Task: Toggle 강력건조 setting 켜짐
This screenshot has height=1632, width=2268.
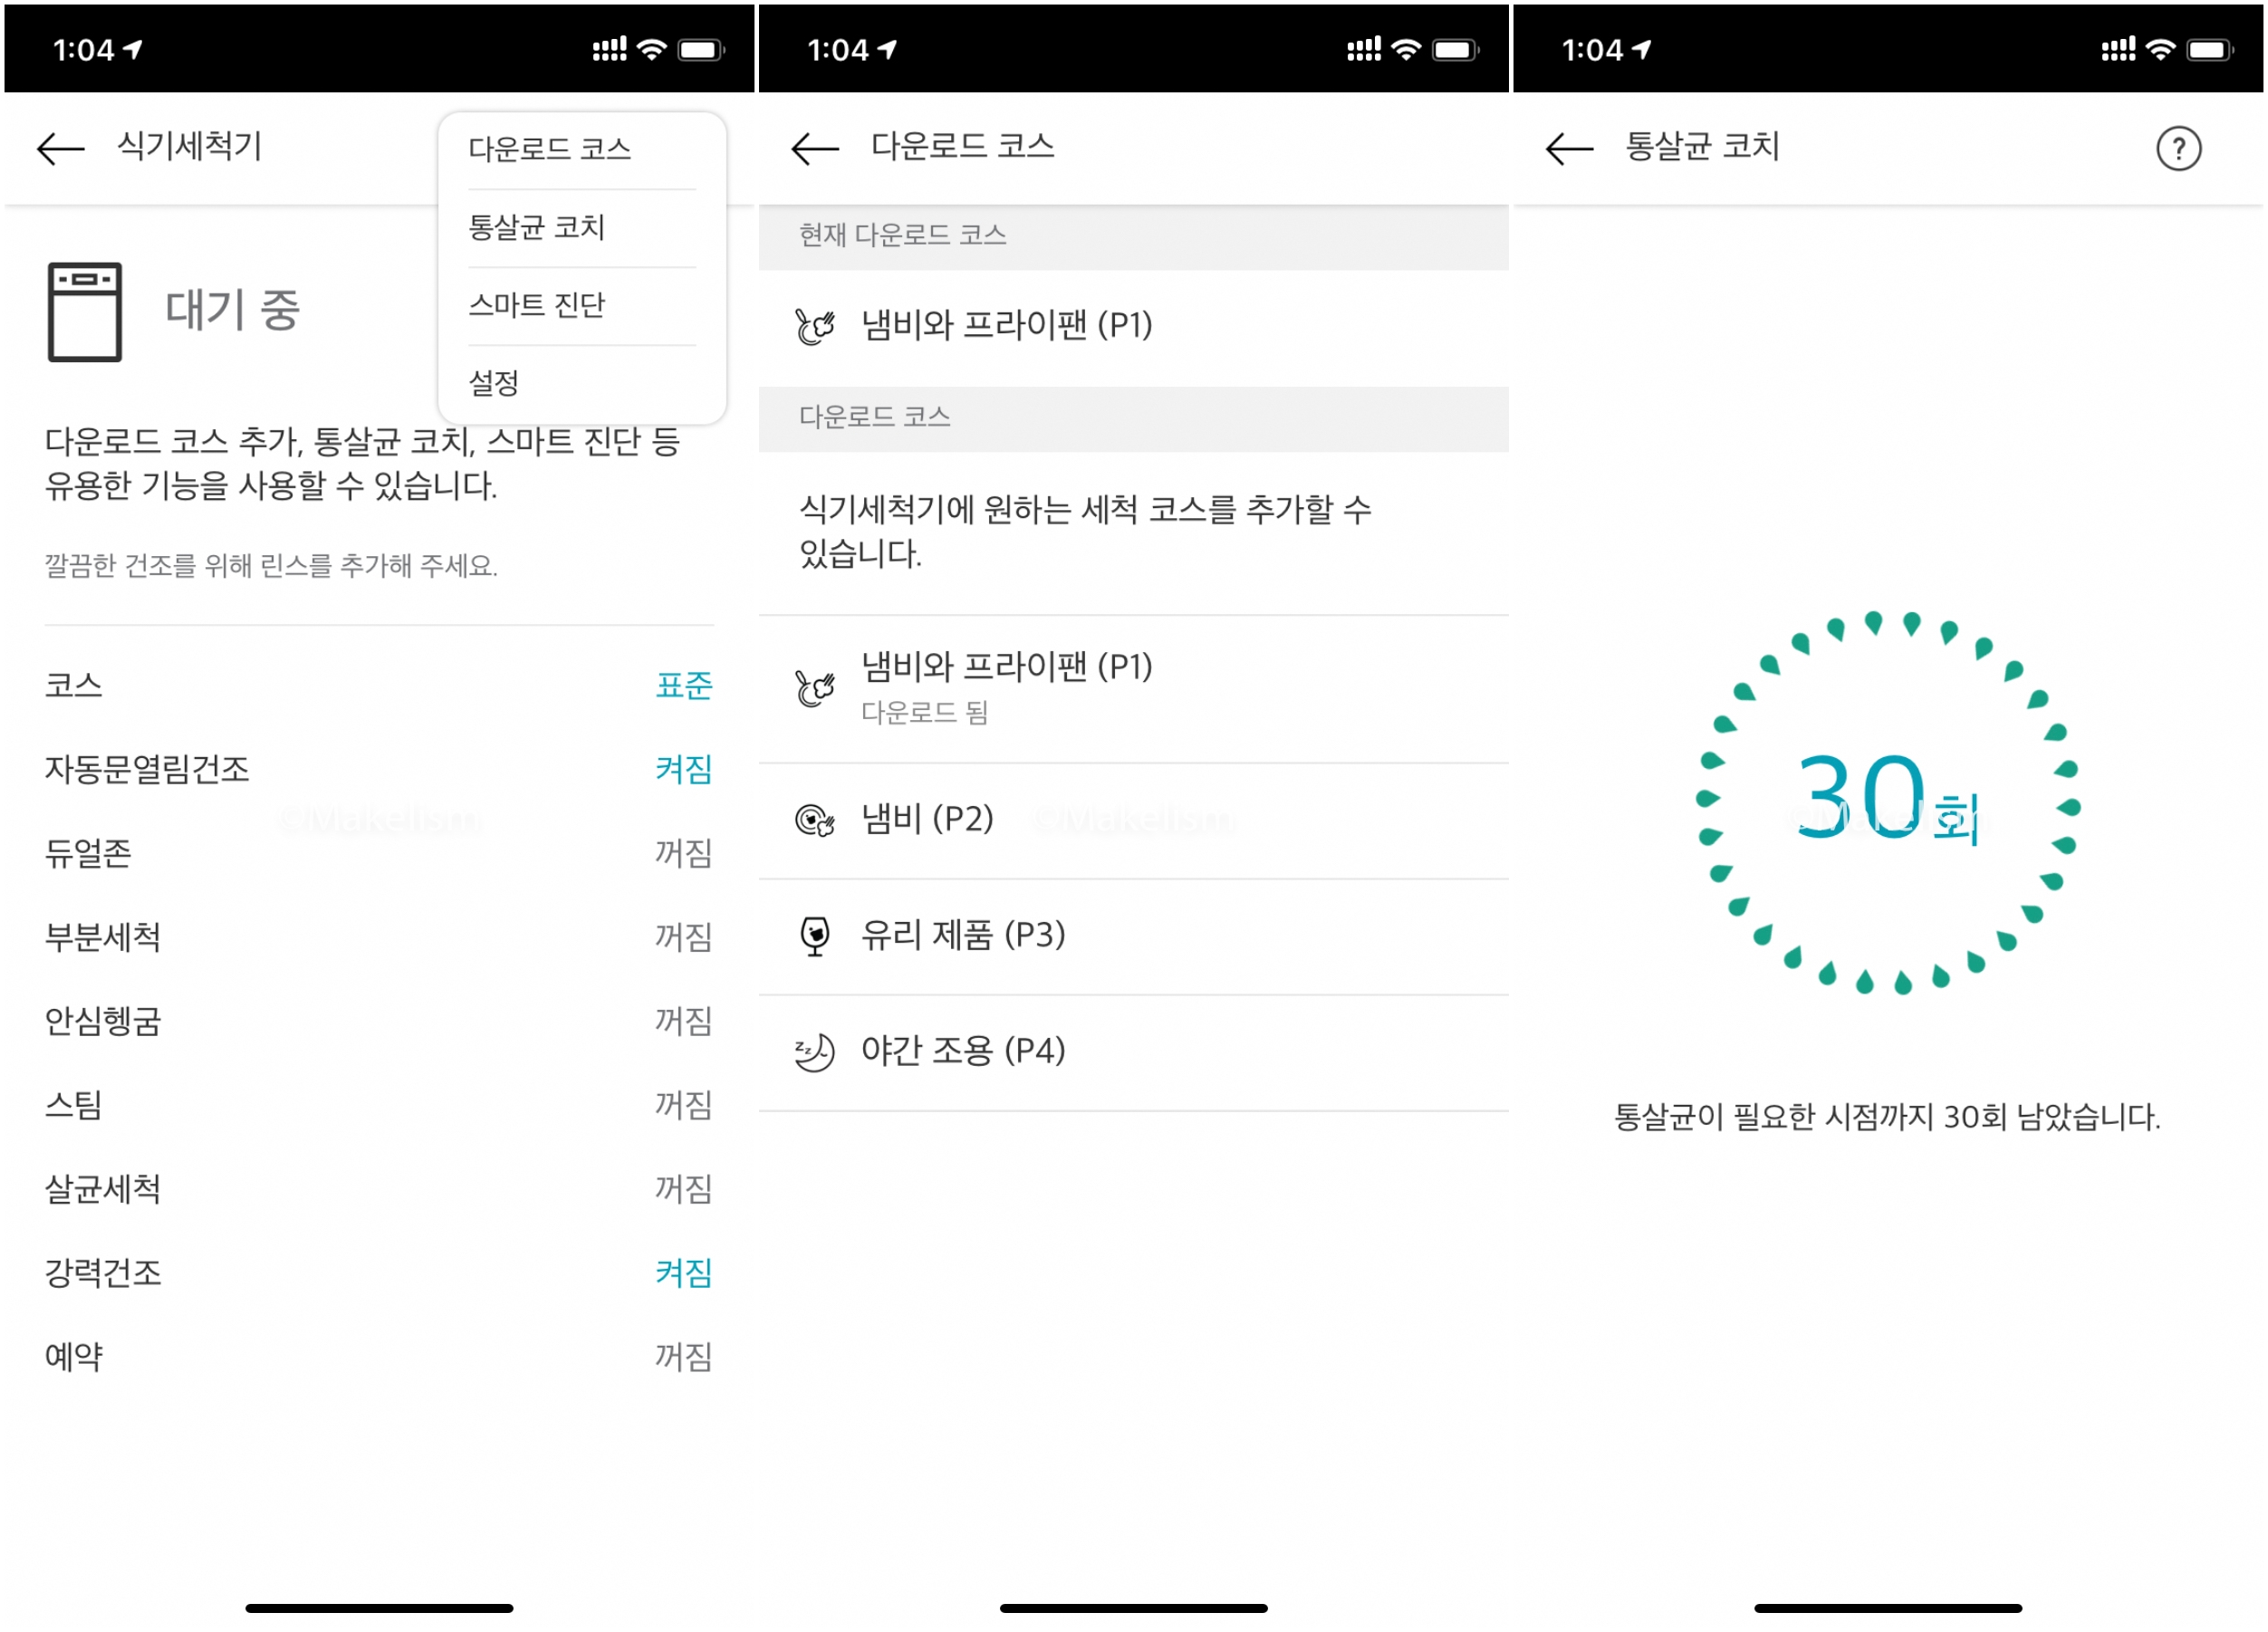Action: pos(683,1273)
